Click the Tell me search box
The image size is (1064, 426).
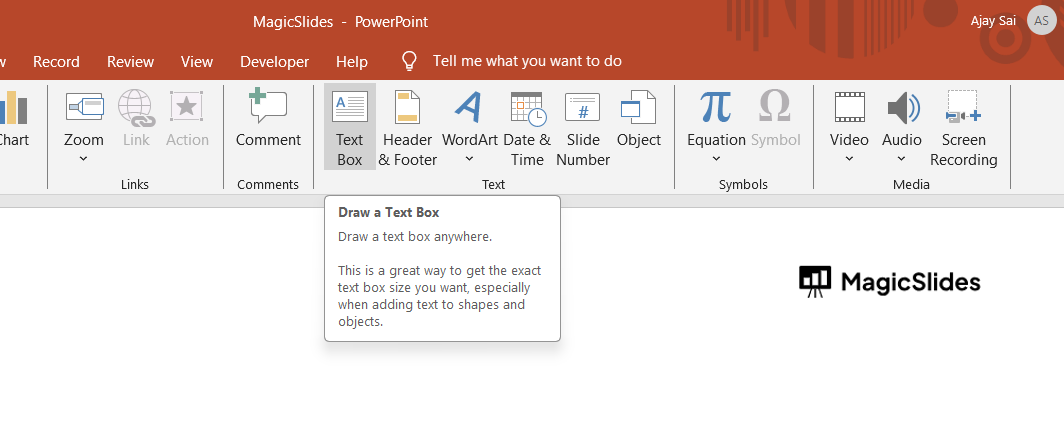tap(527, 61)
